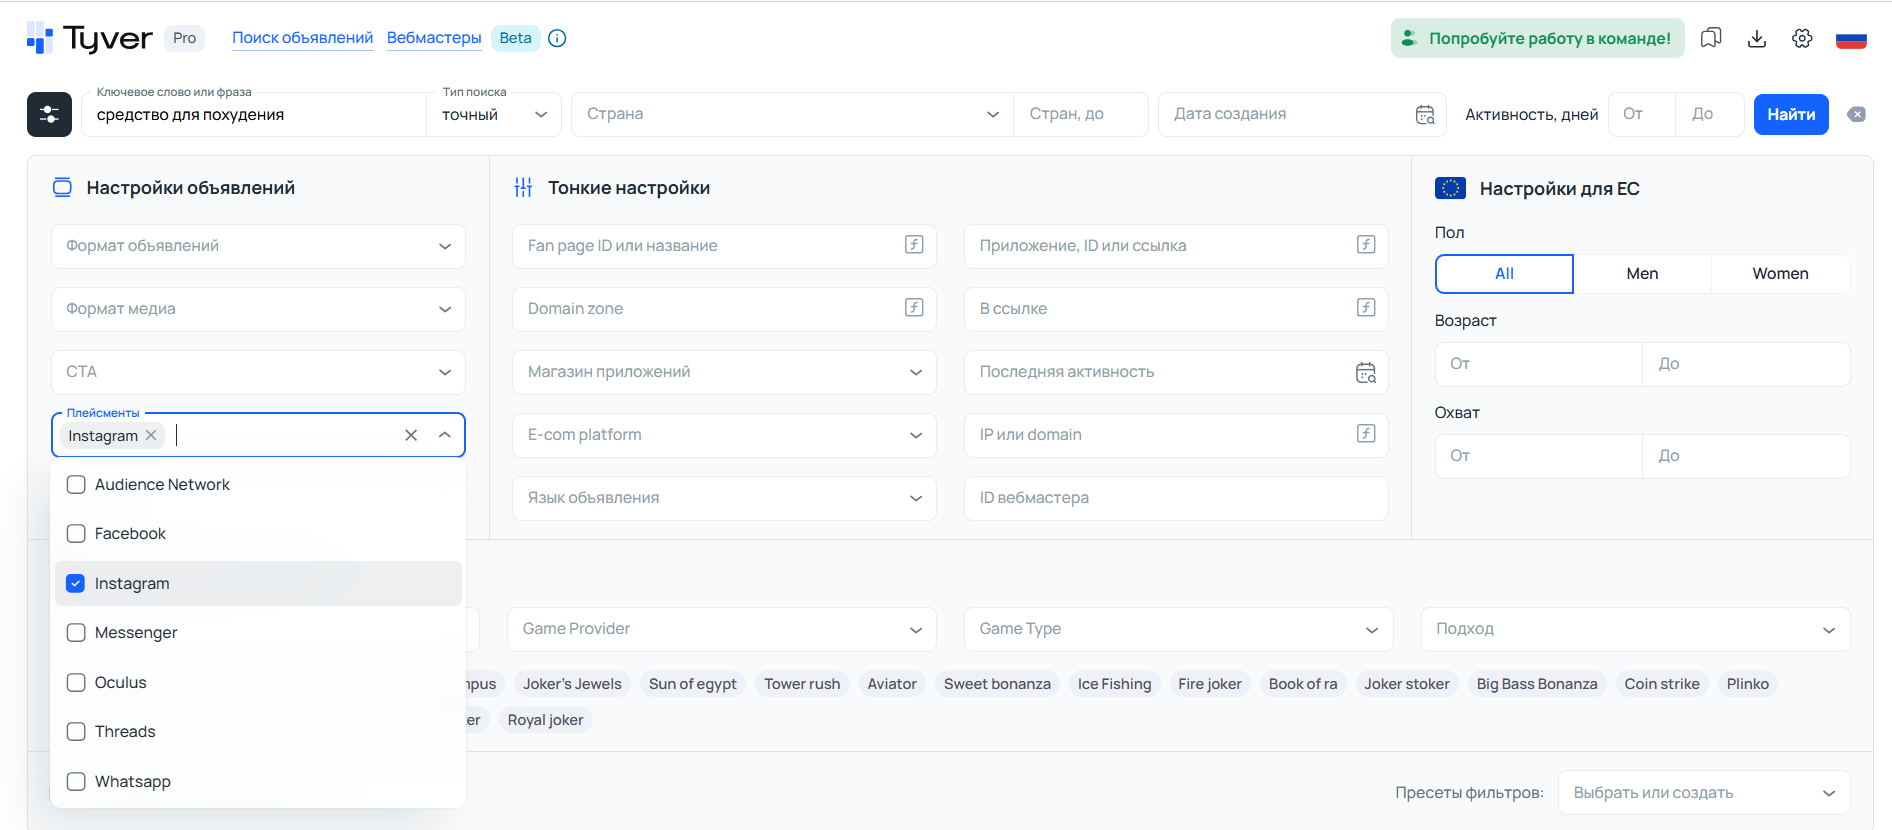Click the calendar icon in Дата создания
Image resolution: width=1892 pixels, height=830 pixels.
click(x=1425, y=115)
